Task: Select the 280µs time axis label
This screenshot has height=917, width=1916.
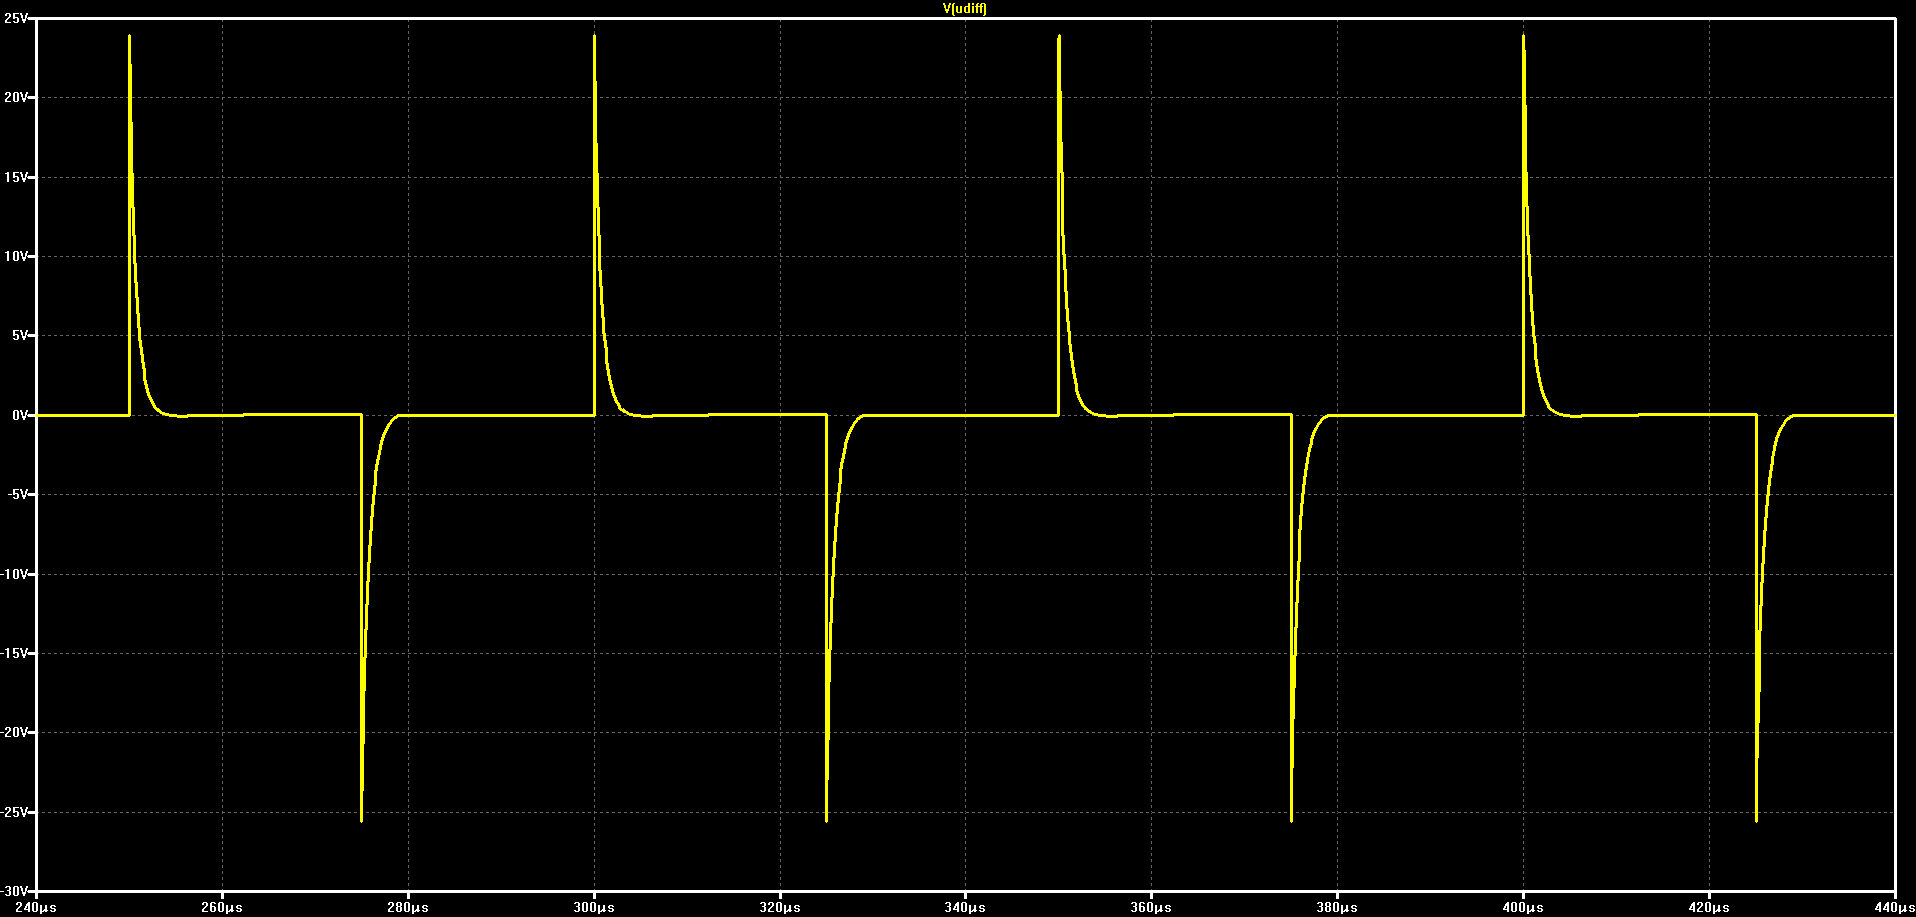Action: (x=408, y=908)
